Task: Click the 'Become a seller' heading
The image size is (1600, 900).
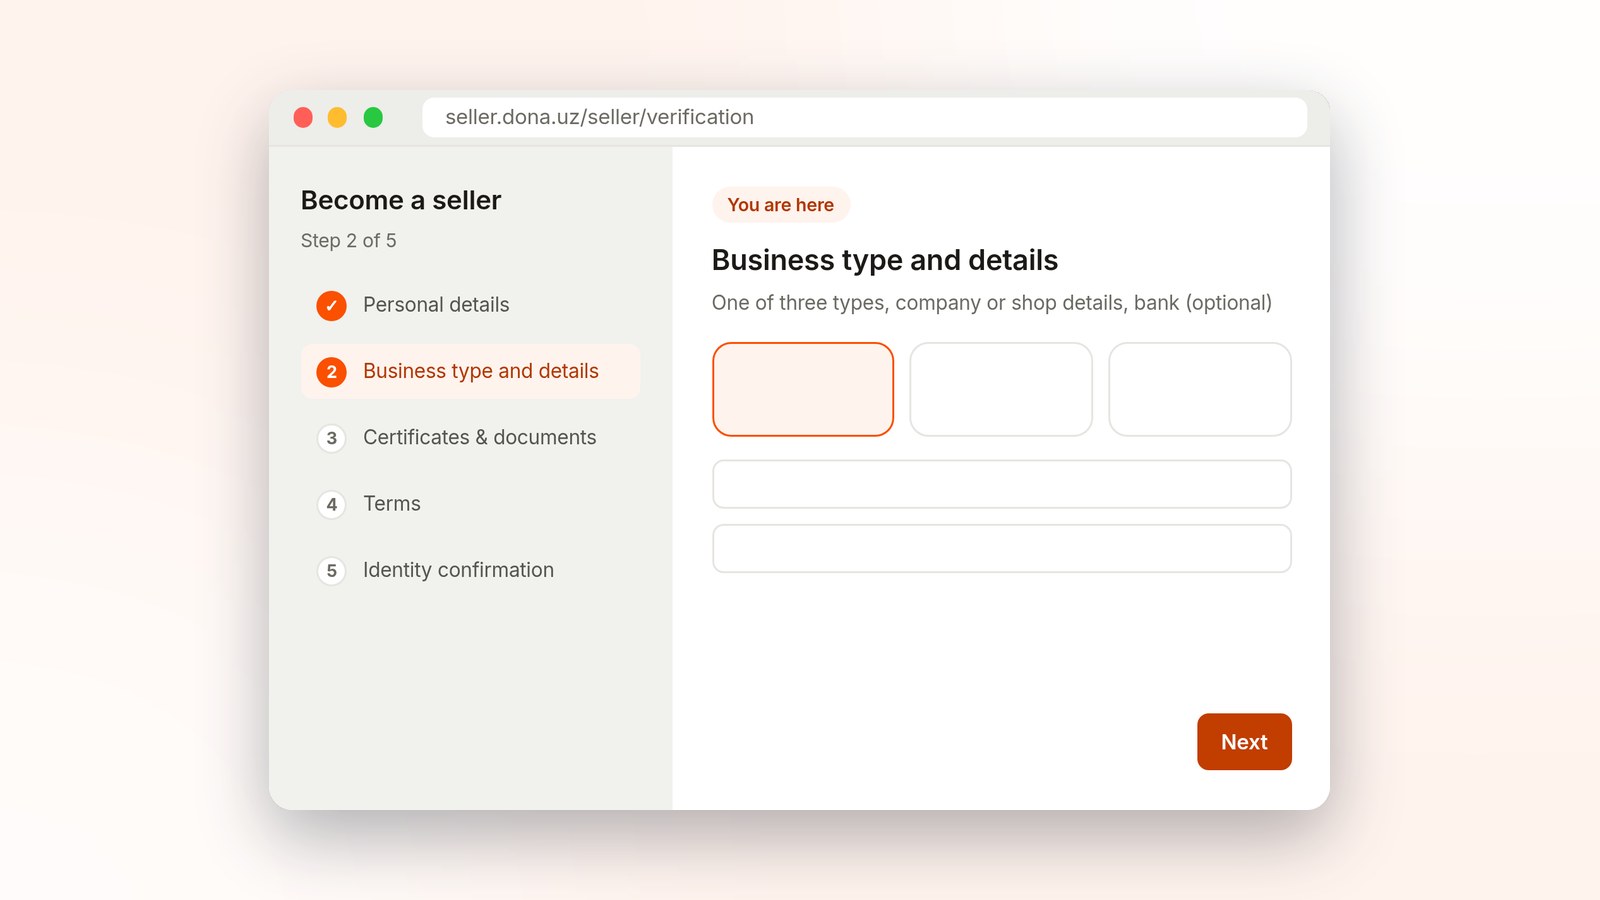Action: pos(401,200)
